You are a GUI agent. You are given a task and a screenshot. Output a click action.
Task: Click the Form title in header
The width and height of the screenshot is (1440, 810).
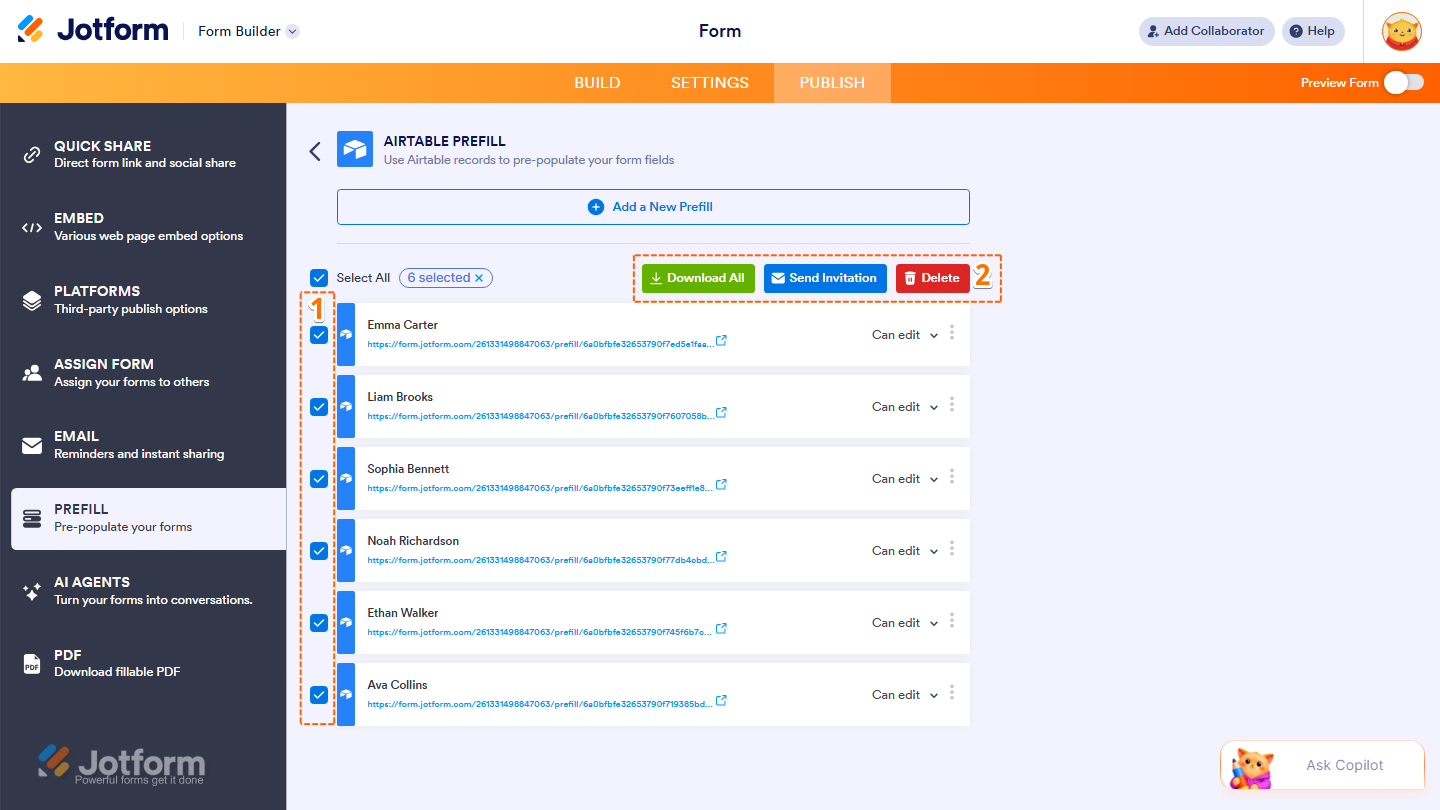pos(720,31)
